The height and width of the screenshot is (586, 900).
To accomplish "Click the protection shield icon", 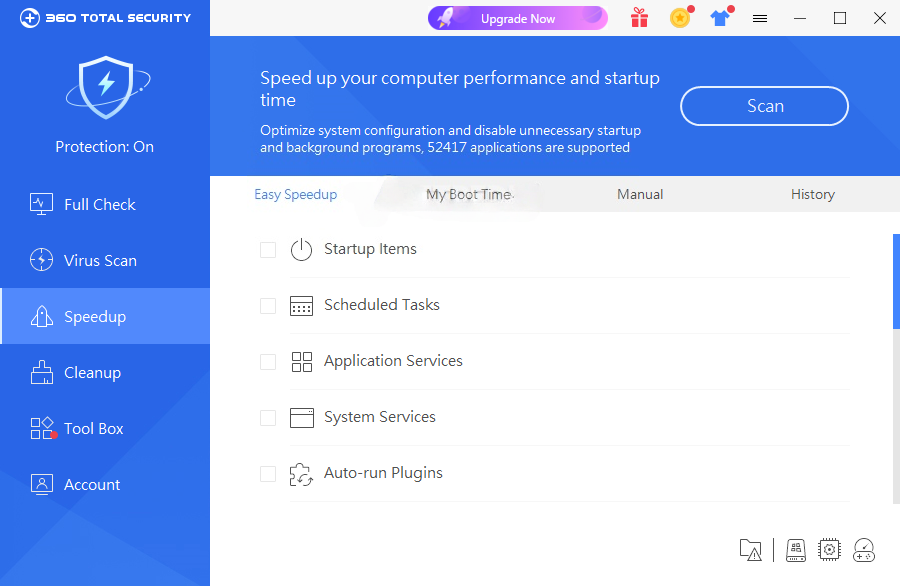I will point(107,87).
